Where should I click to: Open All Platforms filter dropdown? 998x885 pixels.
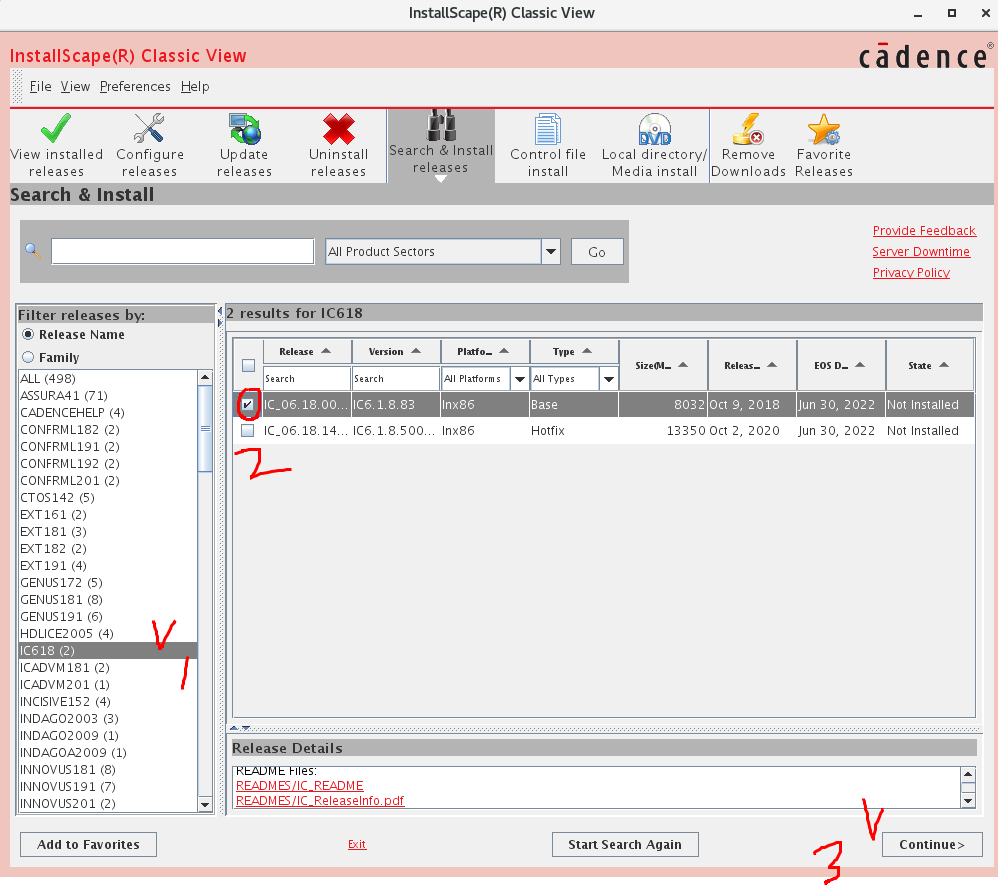point(519,379)
